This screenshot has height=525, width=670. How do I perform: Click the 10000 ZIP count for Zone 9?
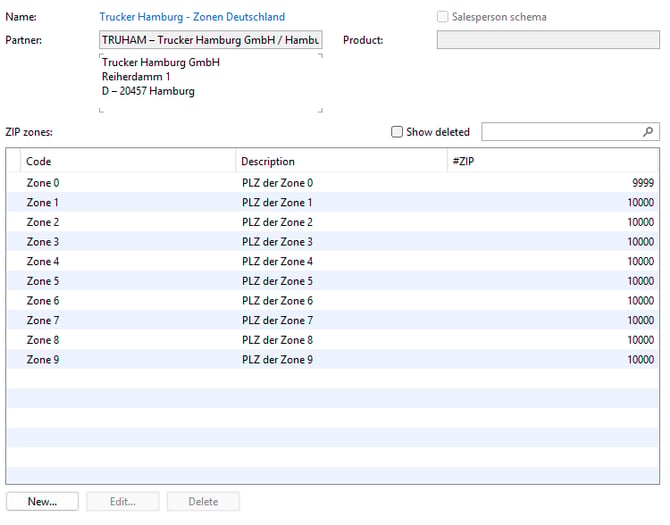(x=641, y=360)
